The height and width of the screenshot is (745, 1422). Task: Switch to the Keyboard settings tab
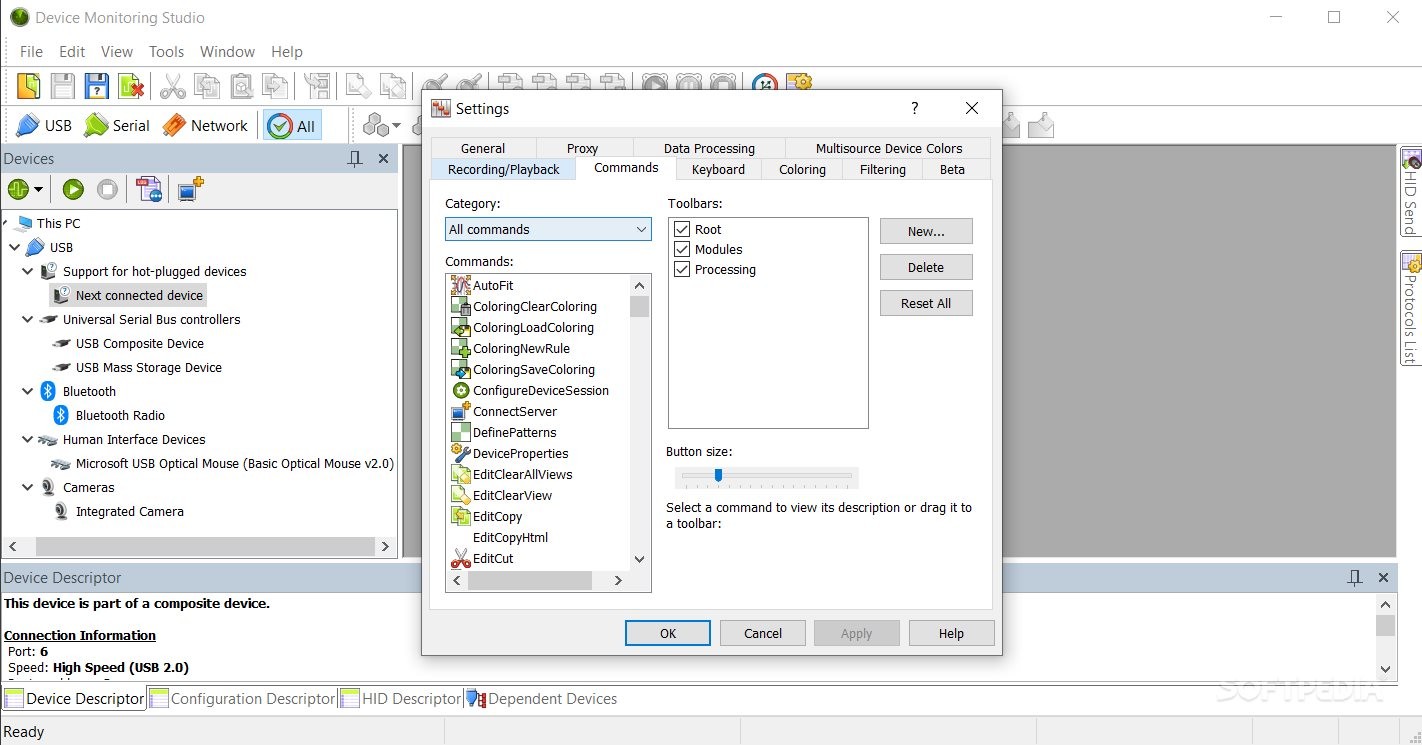click(x=718, y=169)
